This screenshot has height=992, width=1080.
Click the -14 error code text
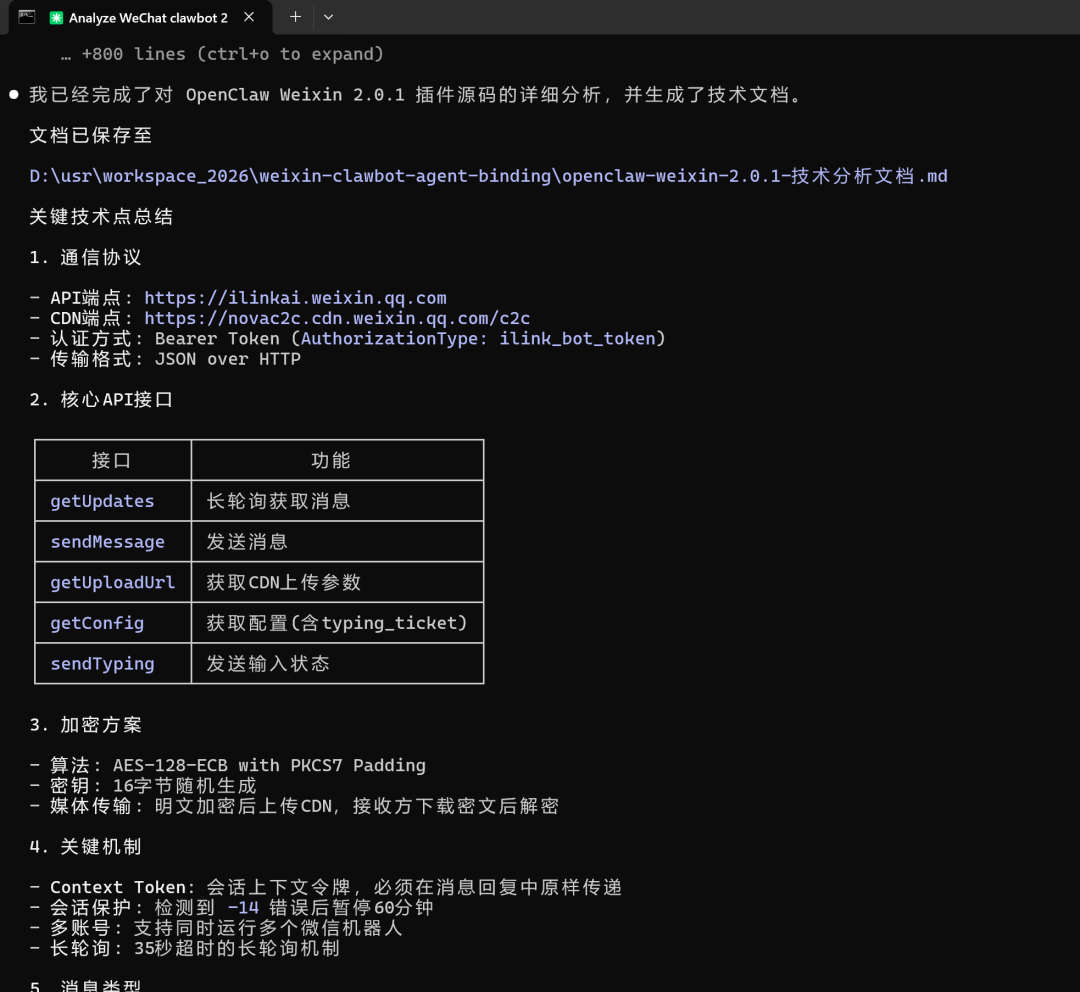pos(243,908)
